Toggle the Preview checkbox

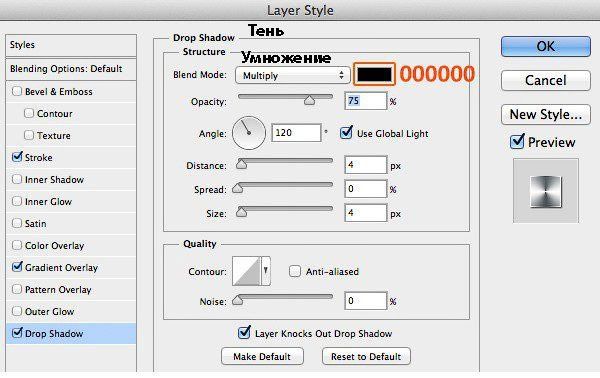tap(517, 142)
